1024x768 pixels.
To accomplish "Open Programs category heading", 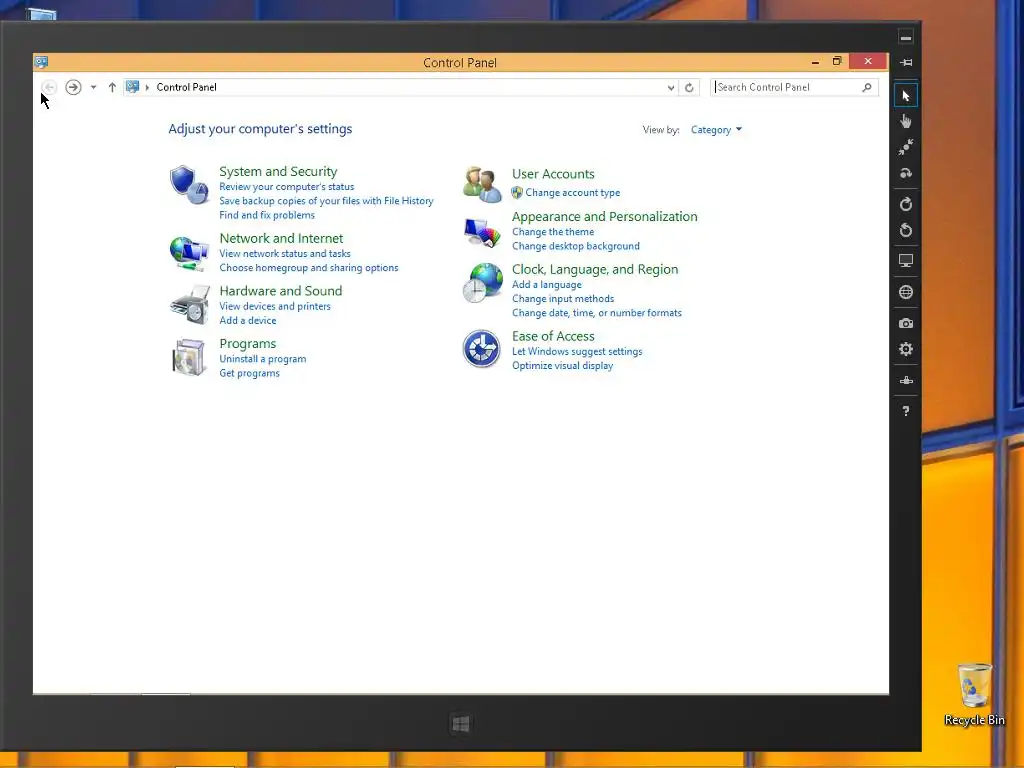I will 248,344.
